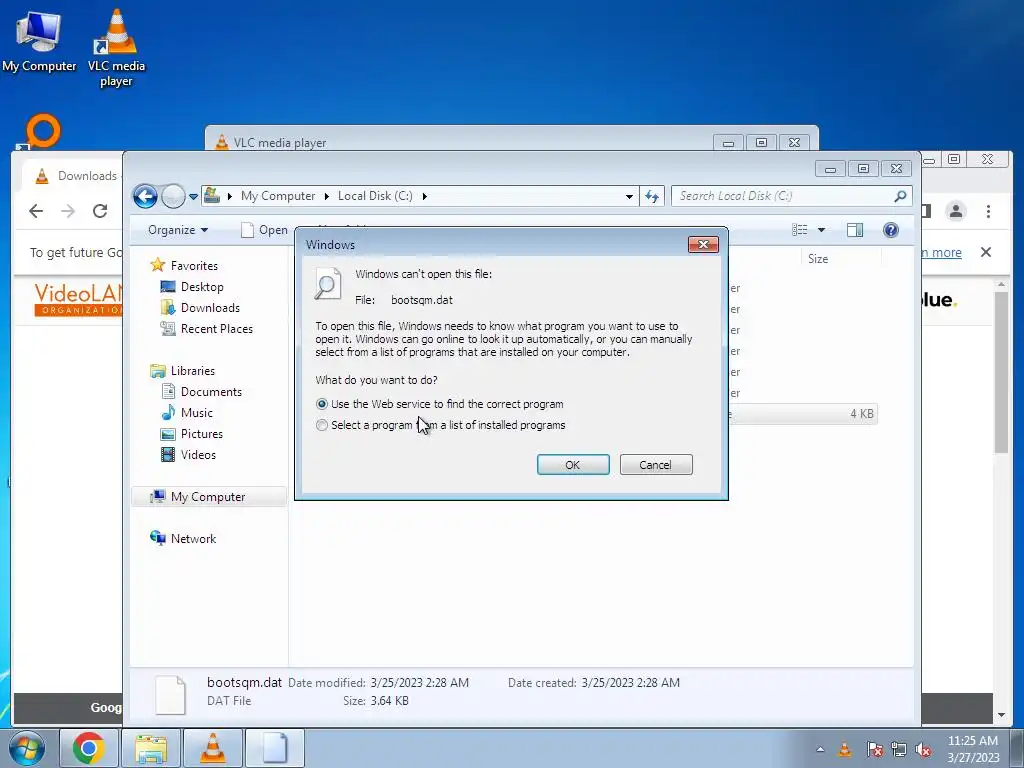Select My Computer in navigation pane
1024x768 pixels.
click(208, 497)
